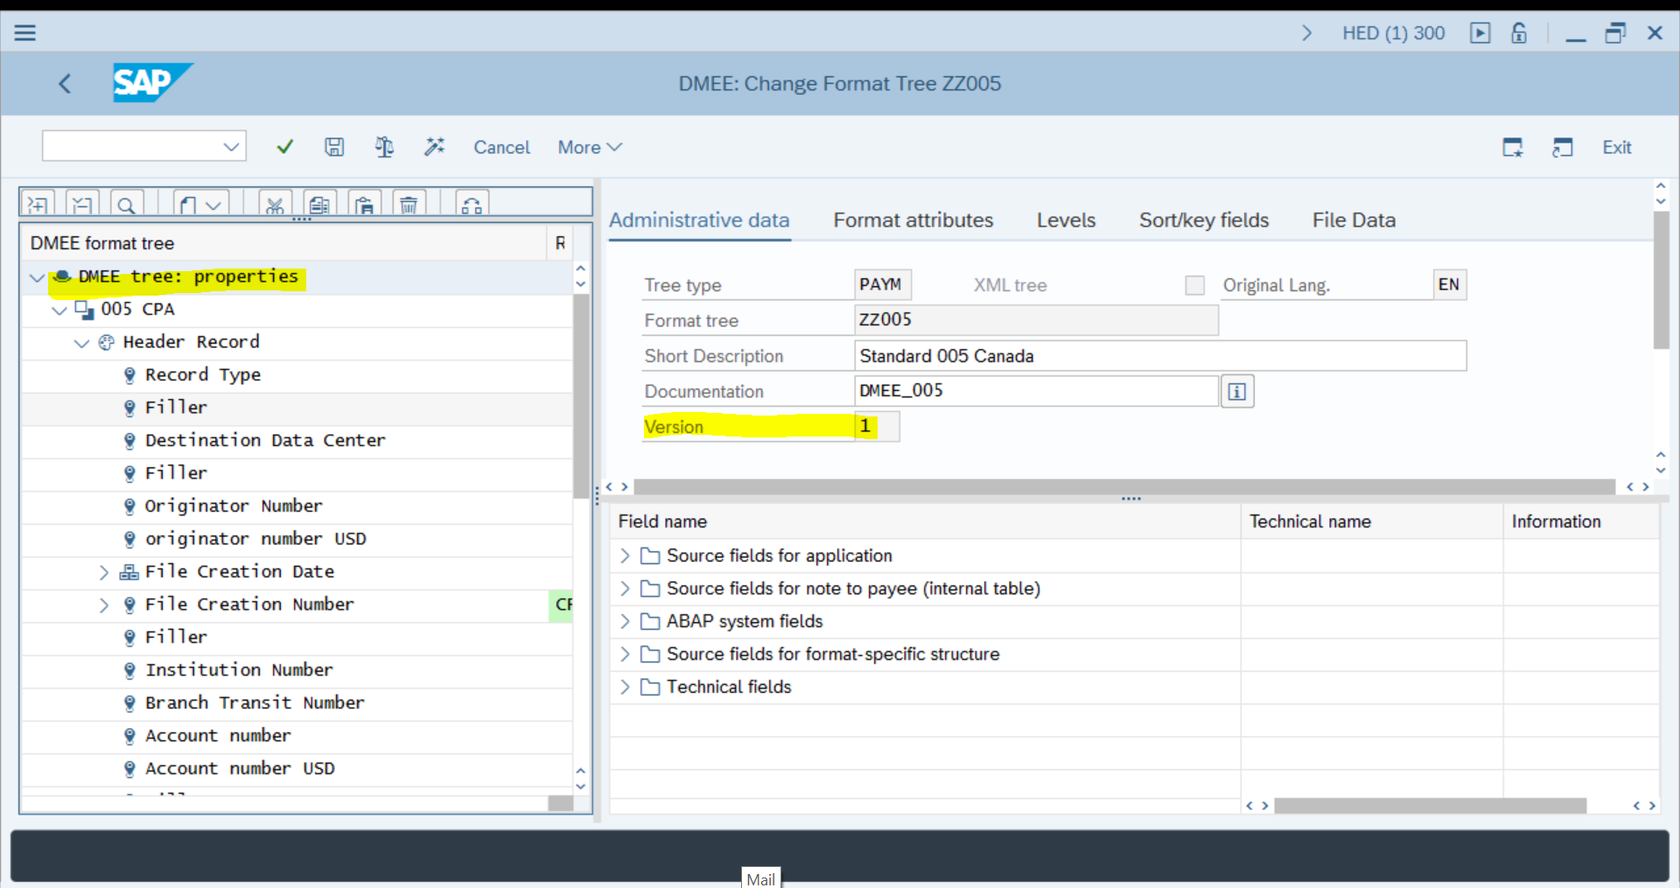Switch to Format attributes tab
1680x888 pixels.
pyautogui.click(x=913, y=220)
